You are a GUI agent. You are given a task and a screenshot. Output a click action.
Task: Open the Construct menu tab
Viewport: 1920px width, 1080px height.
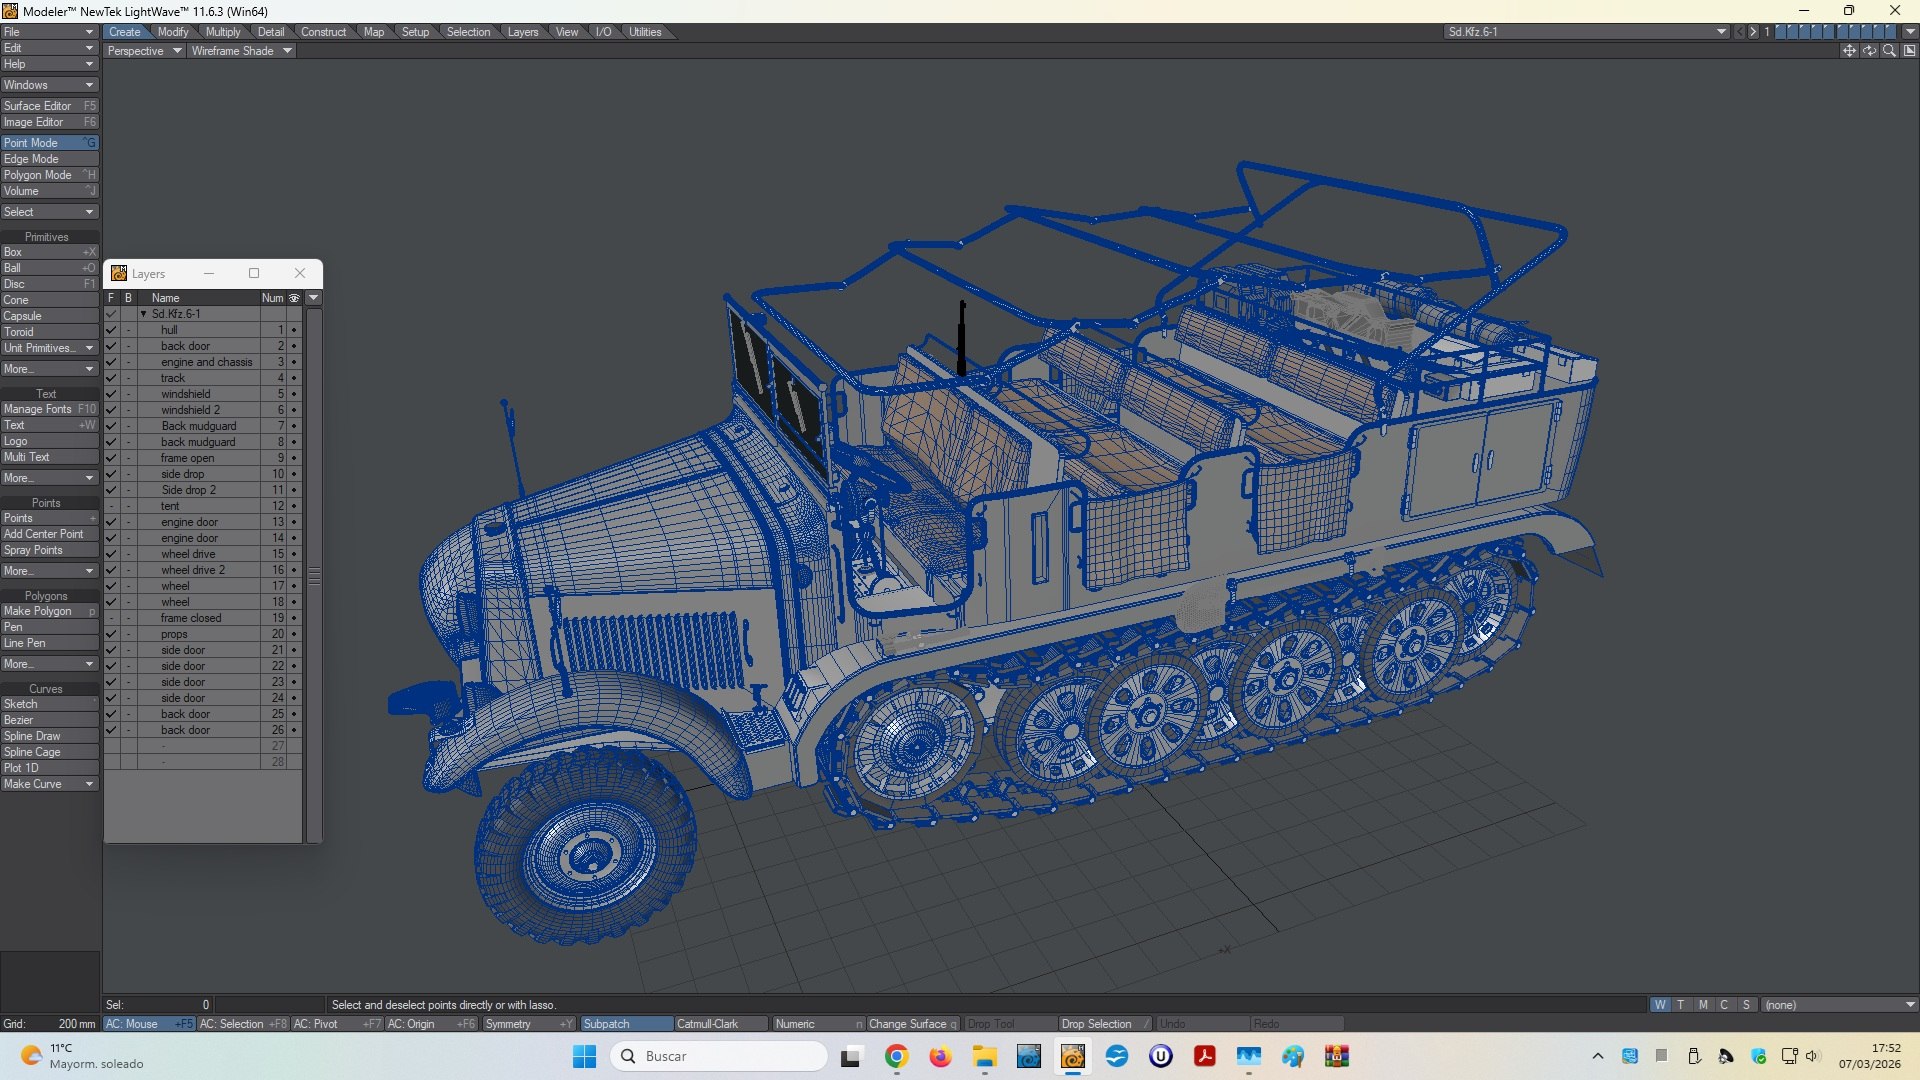323,32
